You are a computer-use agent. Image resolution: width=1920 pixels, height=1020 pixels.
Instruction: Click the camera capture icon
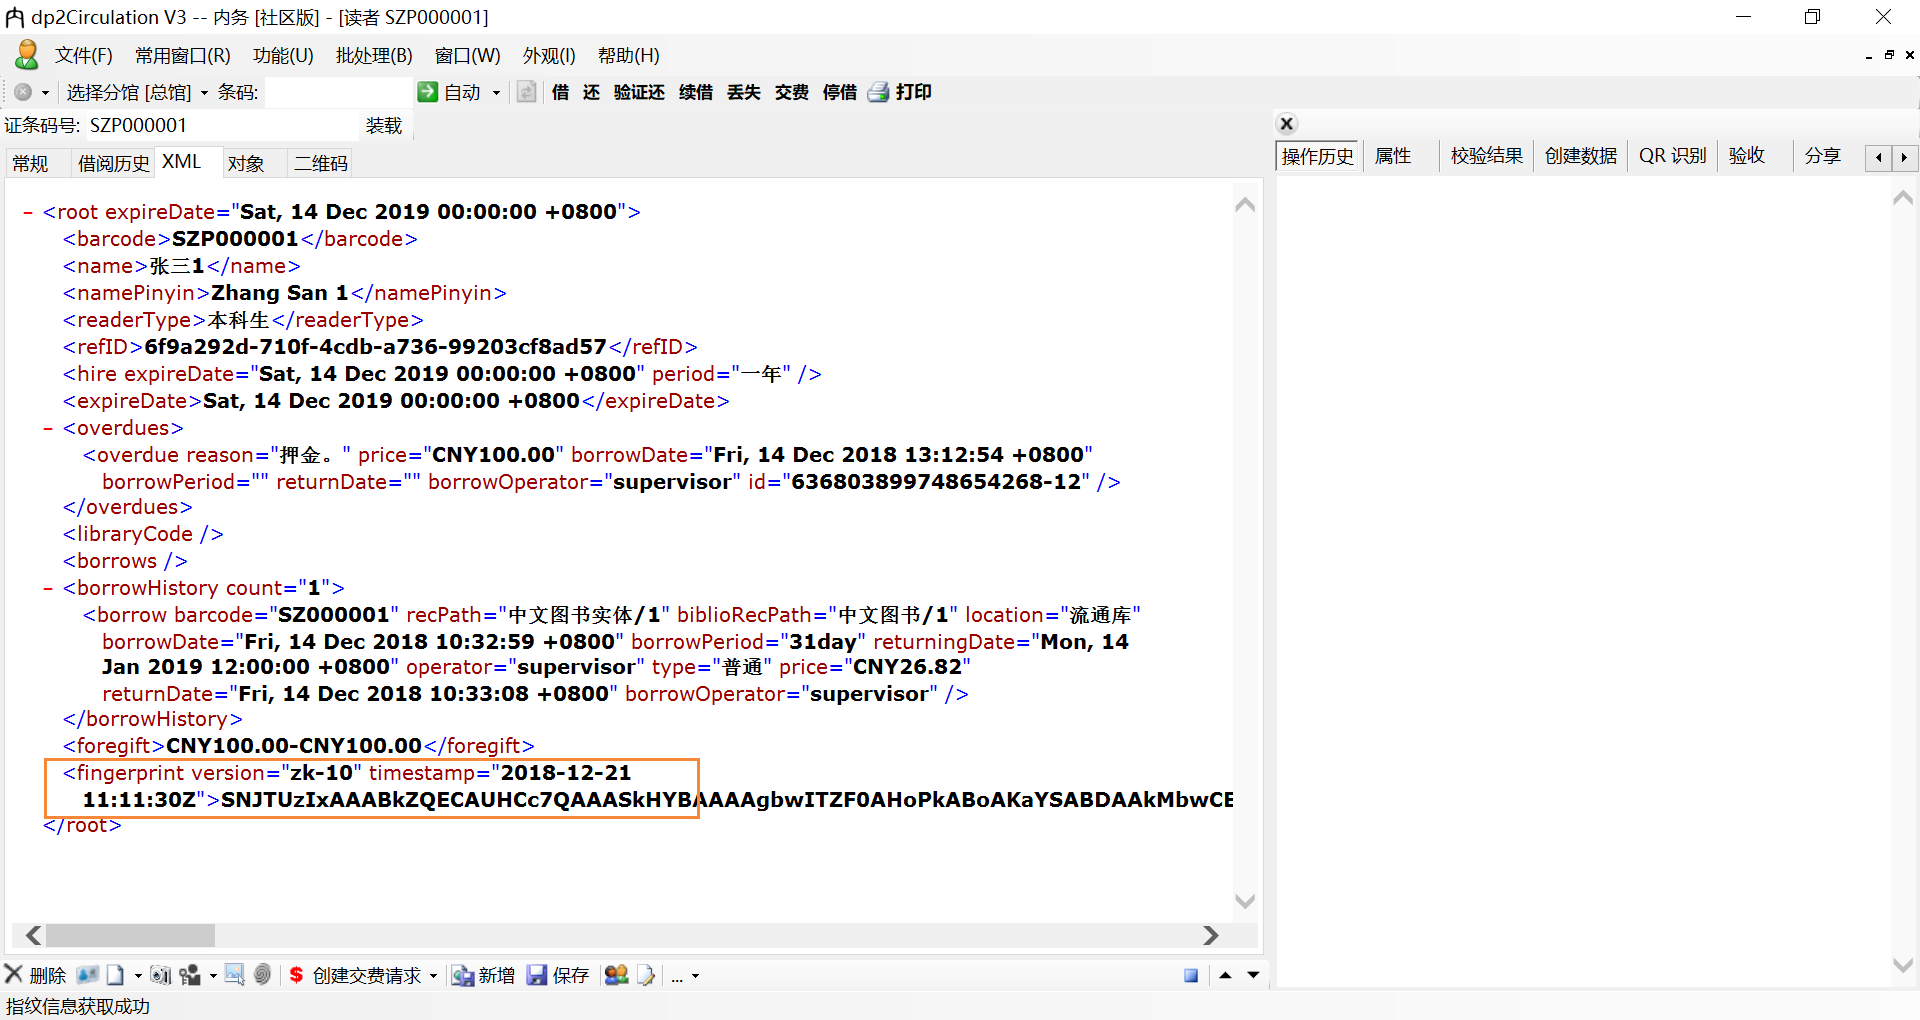160,975
